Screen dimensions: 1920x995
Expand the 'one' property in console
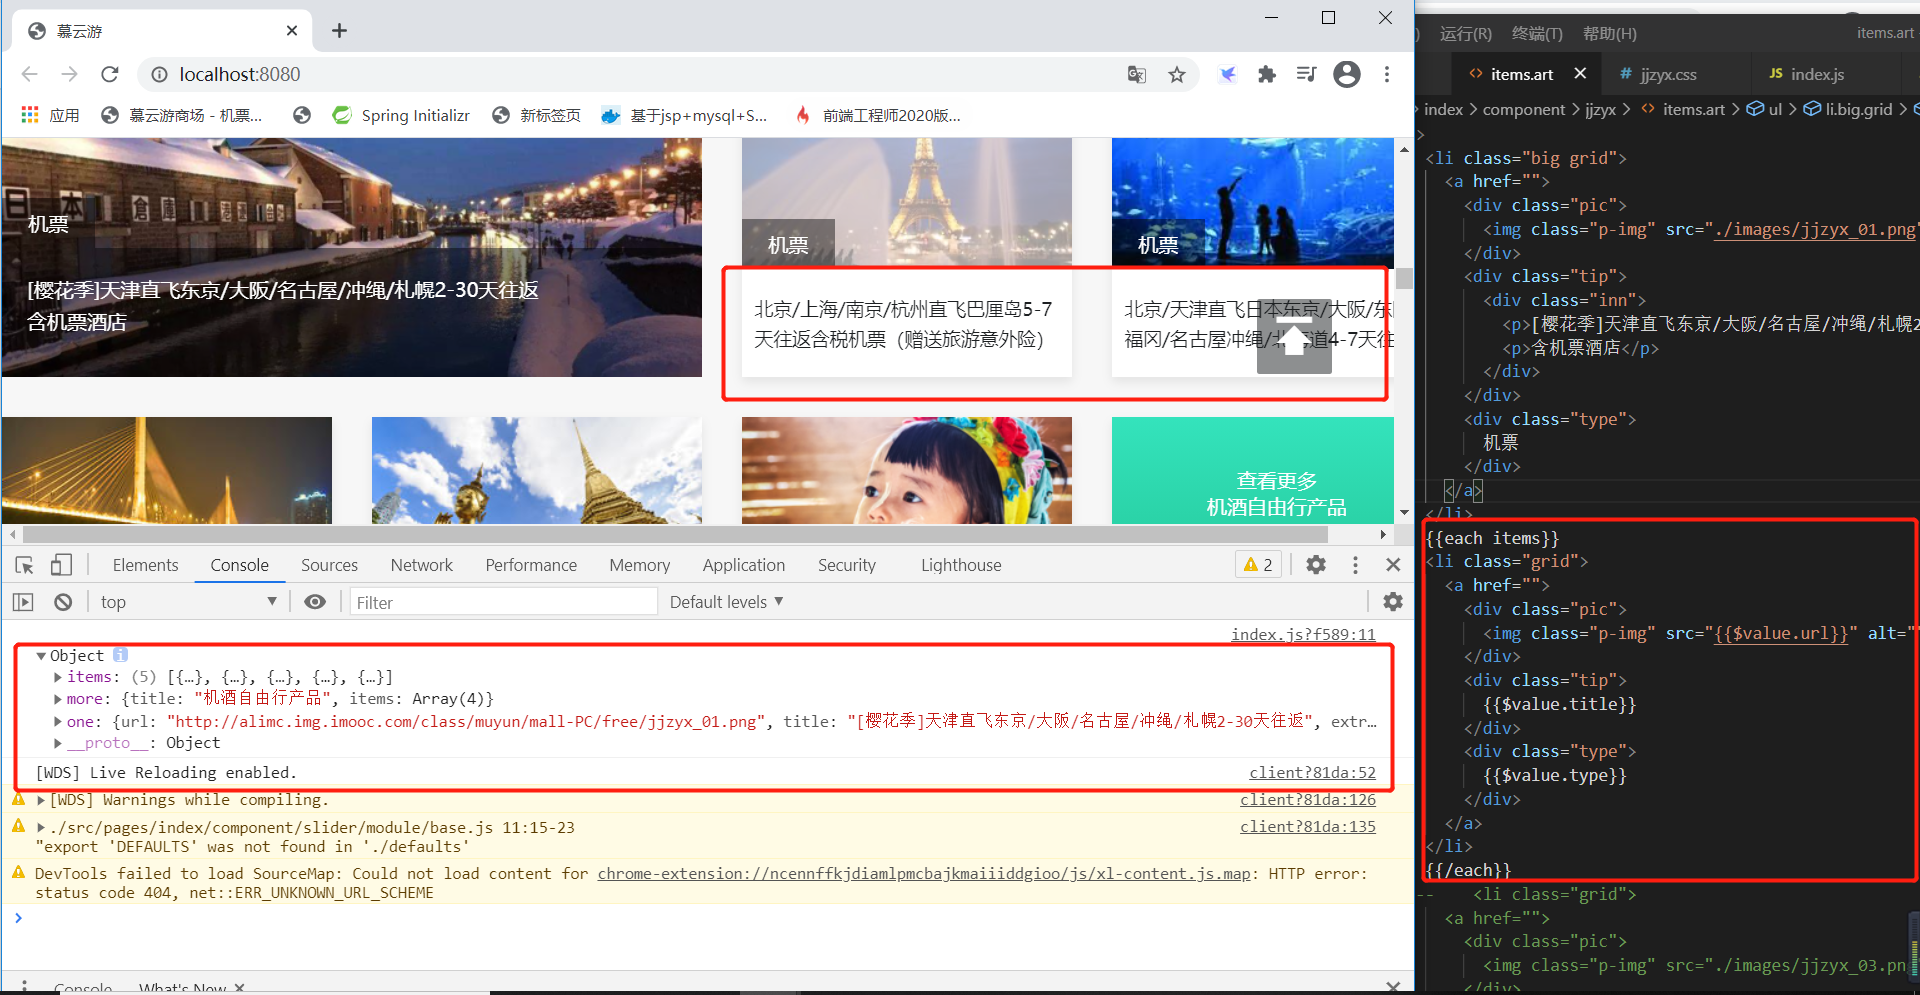[58, 721]
